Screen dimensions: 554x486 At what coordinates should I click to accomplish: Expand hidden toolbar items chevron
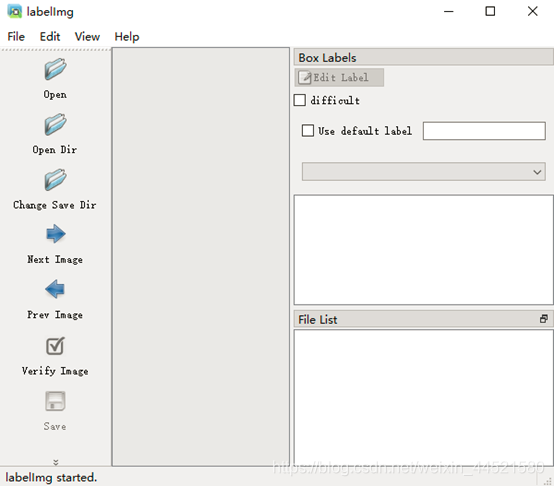[55, 462]
